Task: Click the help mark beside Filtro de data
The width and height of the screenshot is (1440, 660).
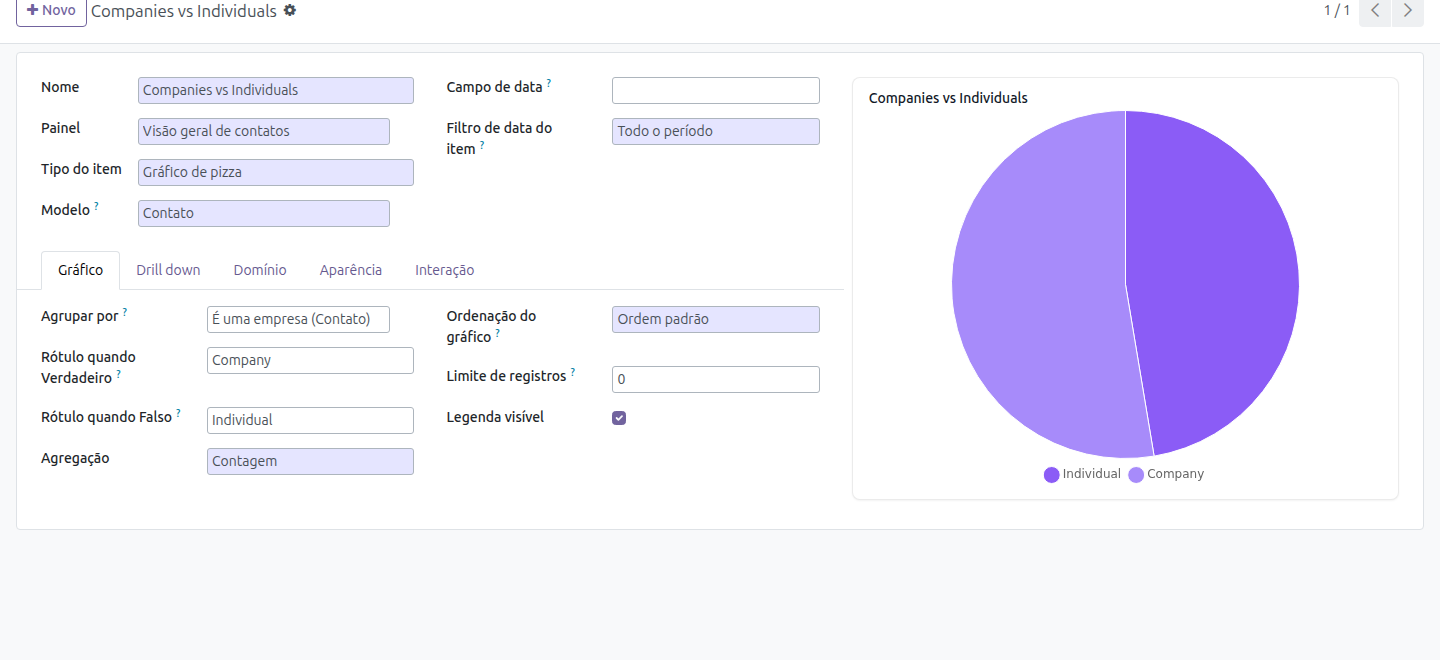Action: point(482,145)
